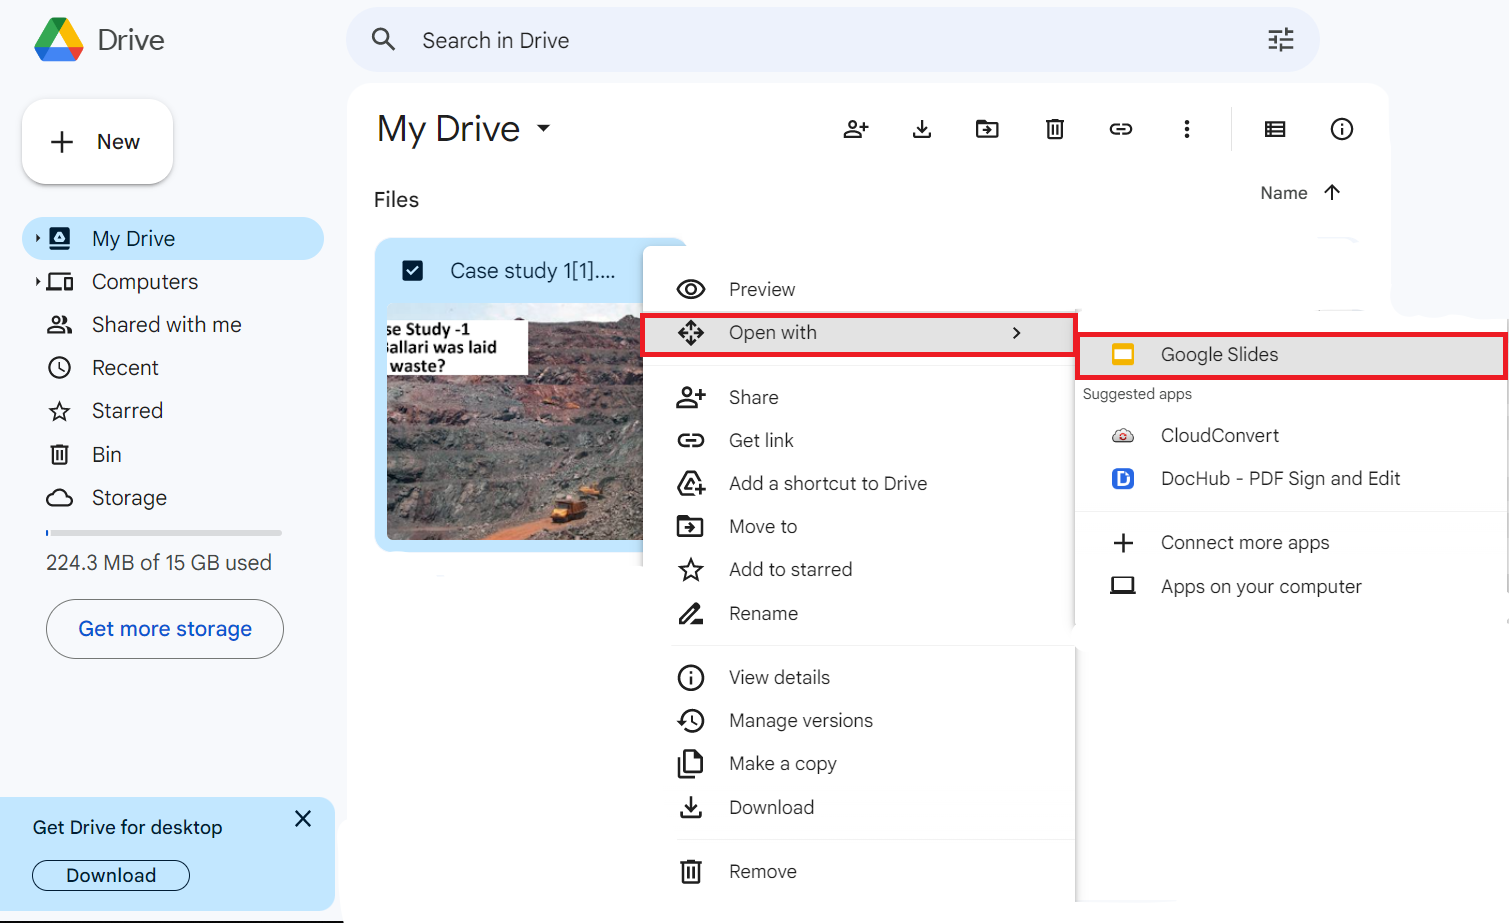Download the selected file via toolbar icon
Viewport: 1509px width, 923px height.
pyautogui.click(x=921, y=129)
